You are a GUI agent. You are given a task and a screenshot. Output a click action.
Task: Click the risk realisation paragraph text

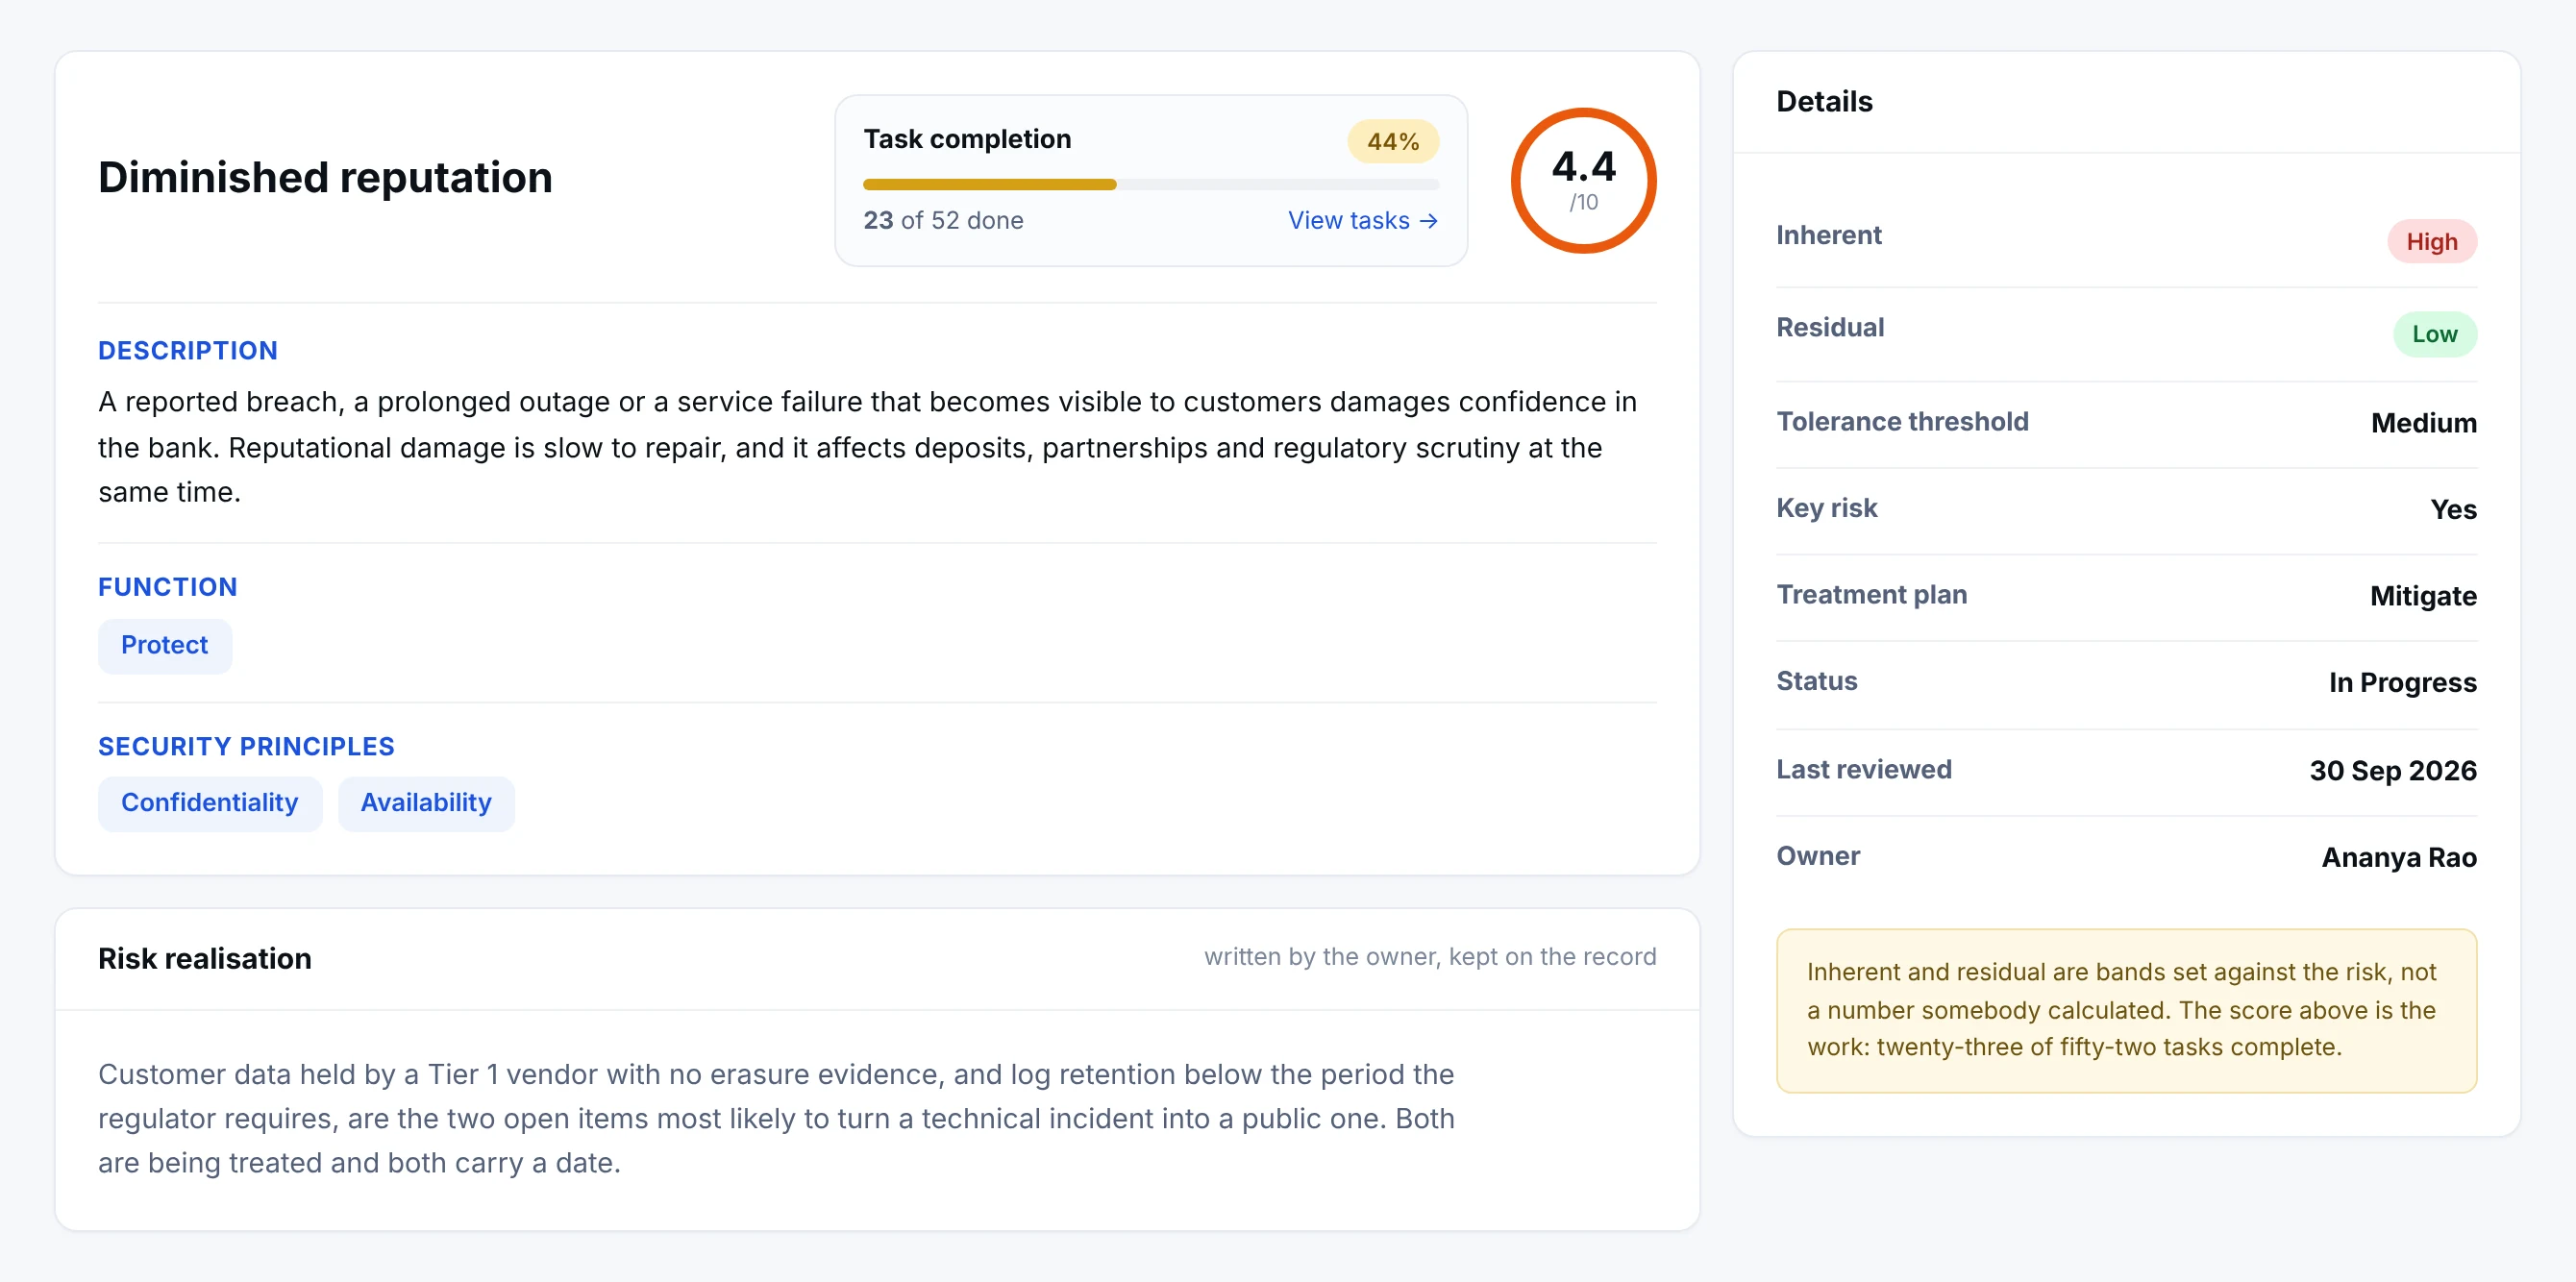776,1118
